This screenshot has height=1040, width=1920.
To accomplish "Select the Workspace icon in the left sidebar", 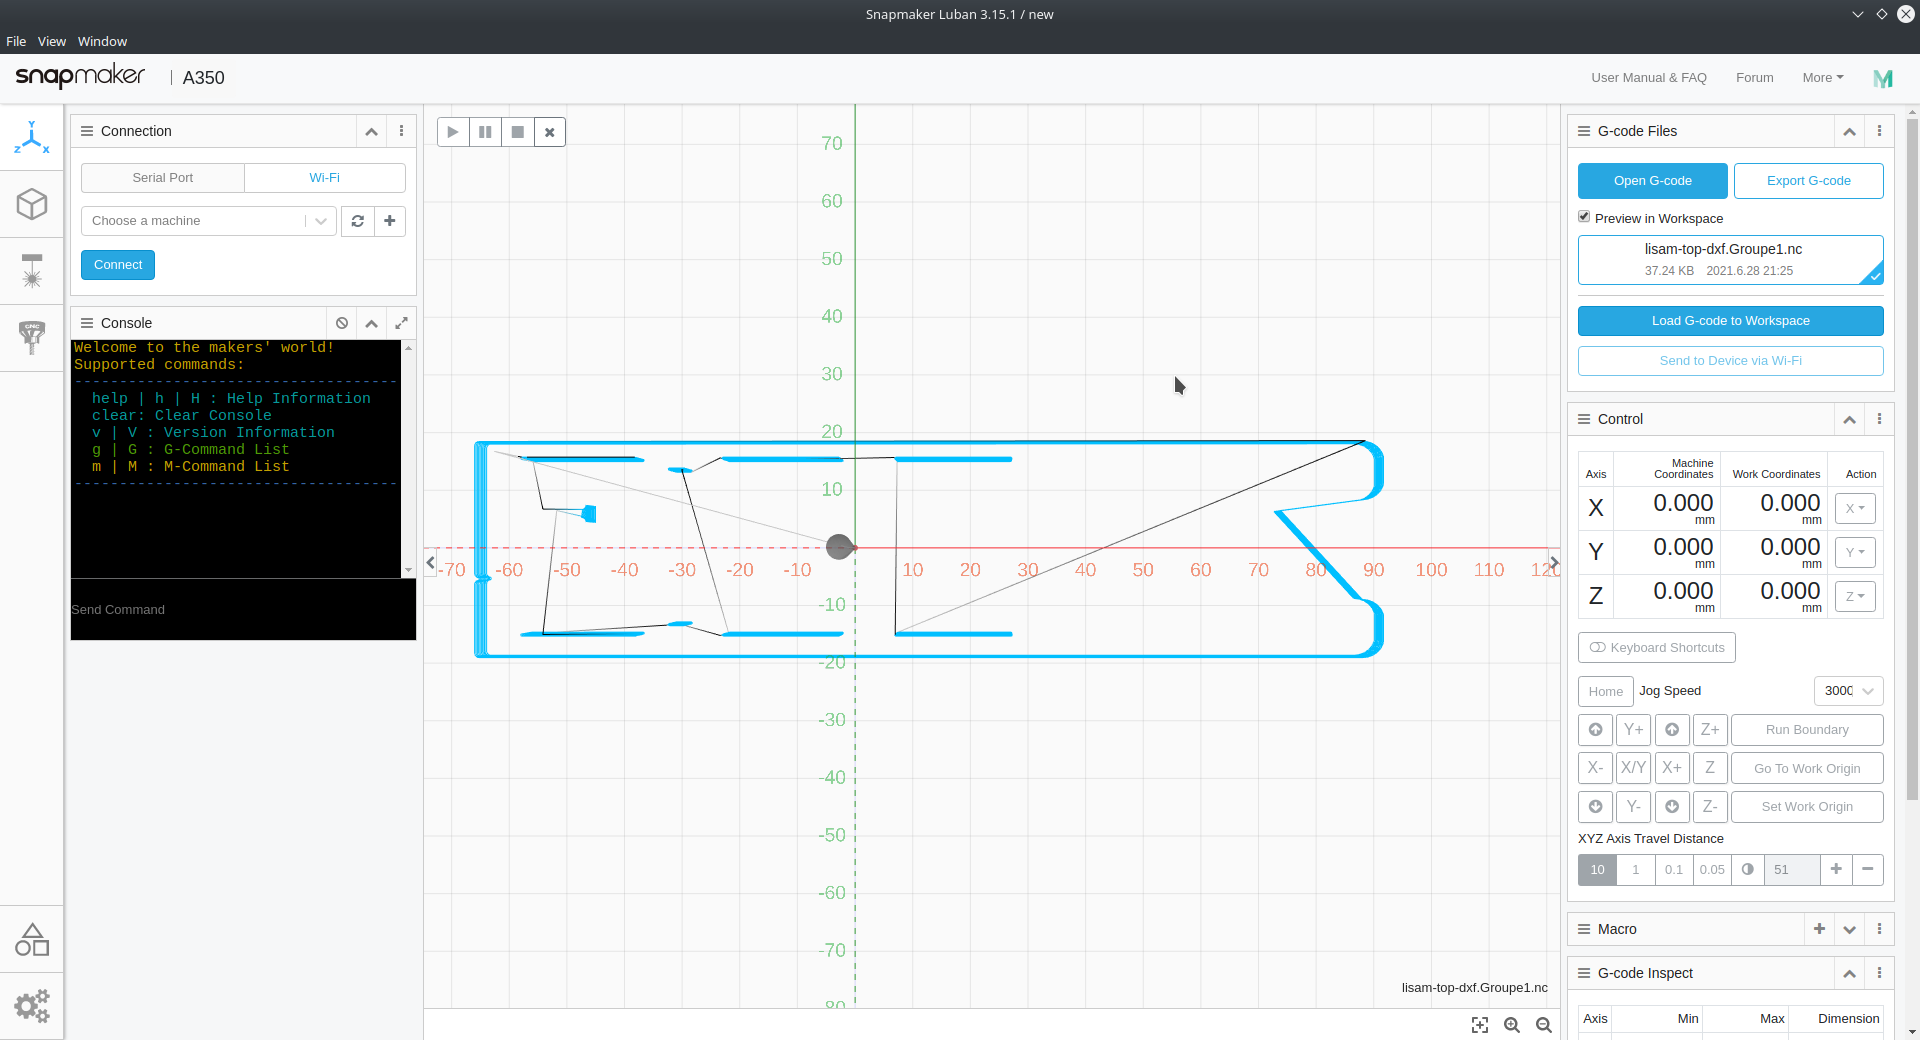I will (x=32, y=137).
